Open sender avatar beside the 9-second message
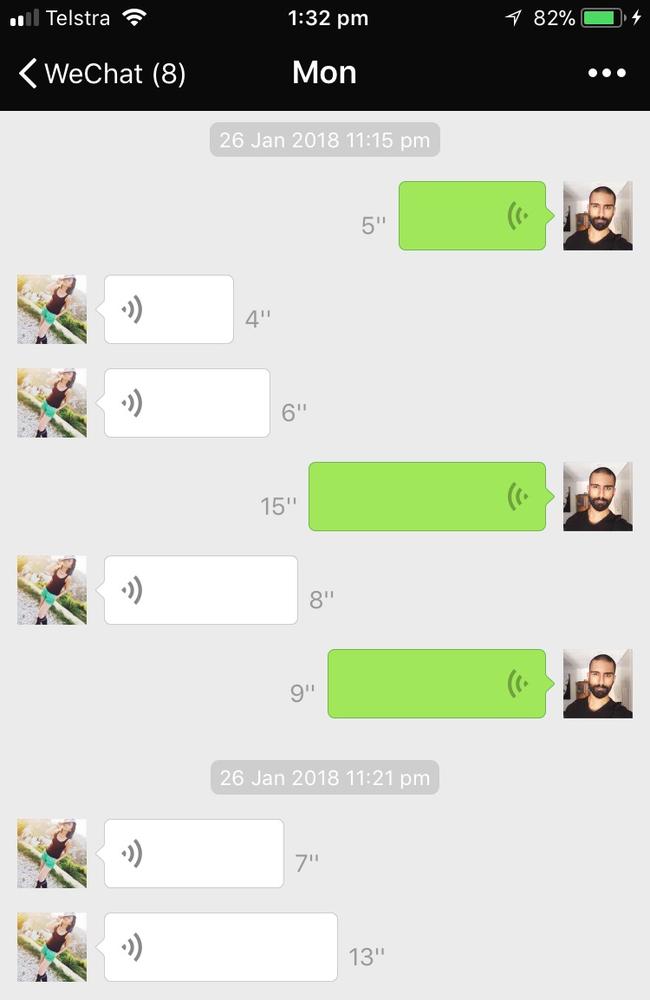650x1000 pixels. coord(598,684)
